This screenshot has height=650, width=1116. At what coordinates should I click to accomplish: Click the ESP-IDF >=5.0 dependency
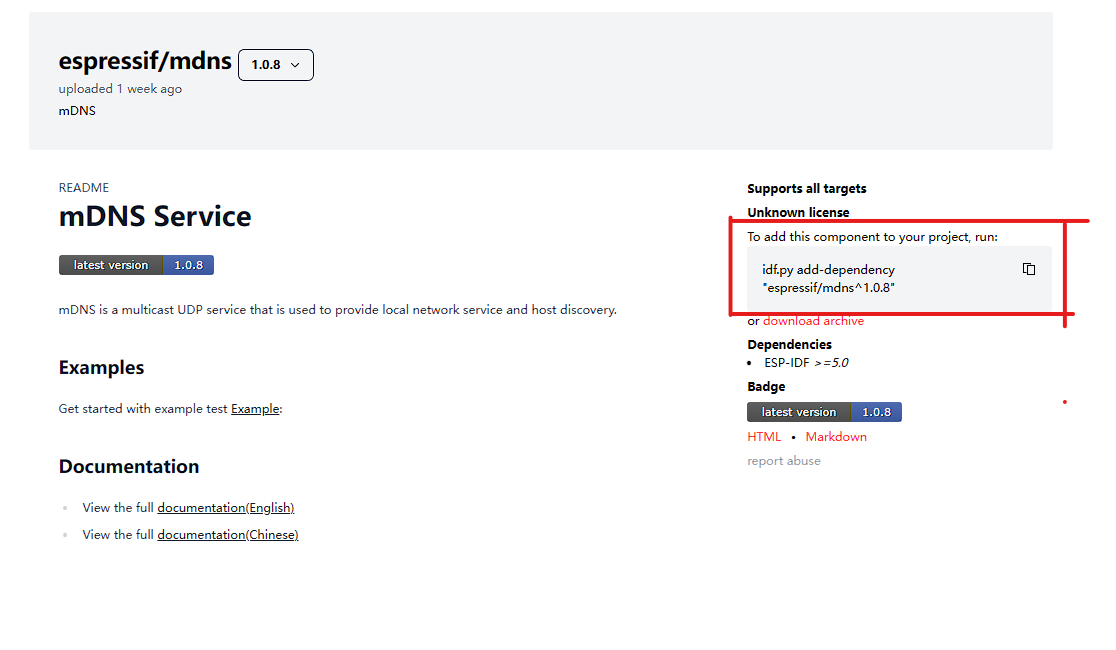pos(806,362)
